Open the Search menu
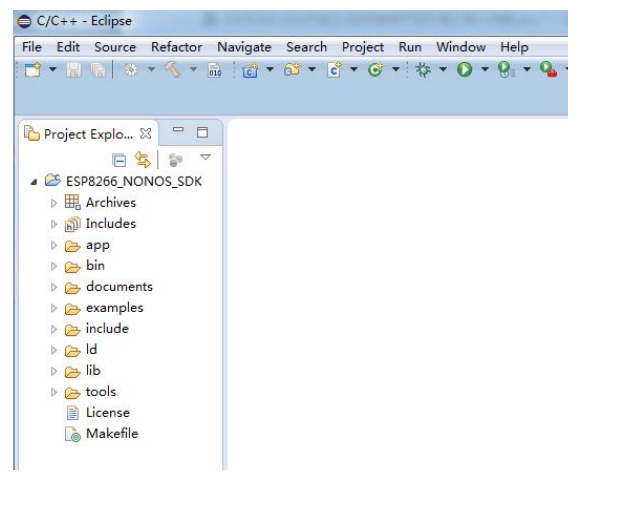Screen dimensions: 643x522 [306, 47]
